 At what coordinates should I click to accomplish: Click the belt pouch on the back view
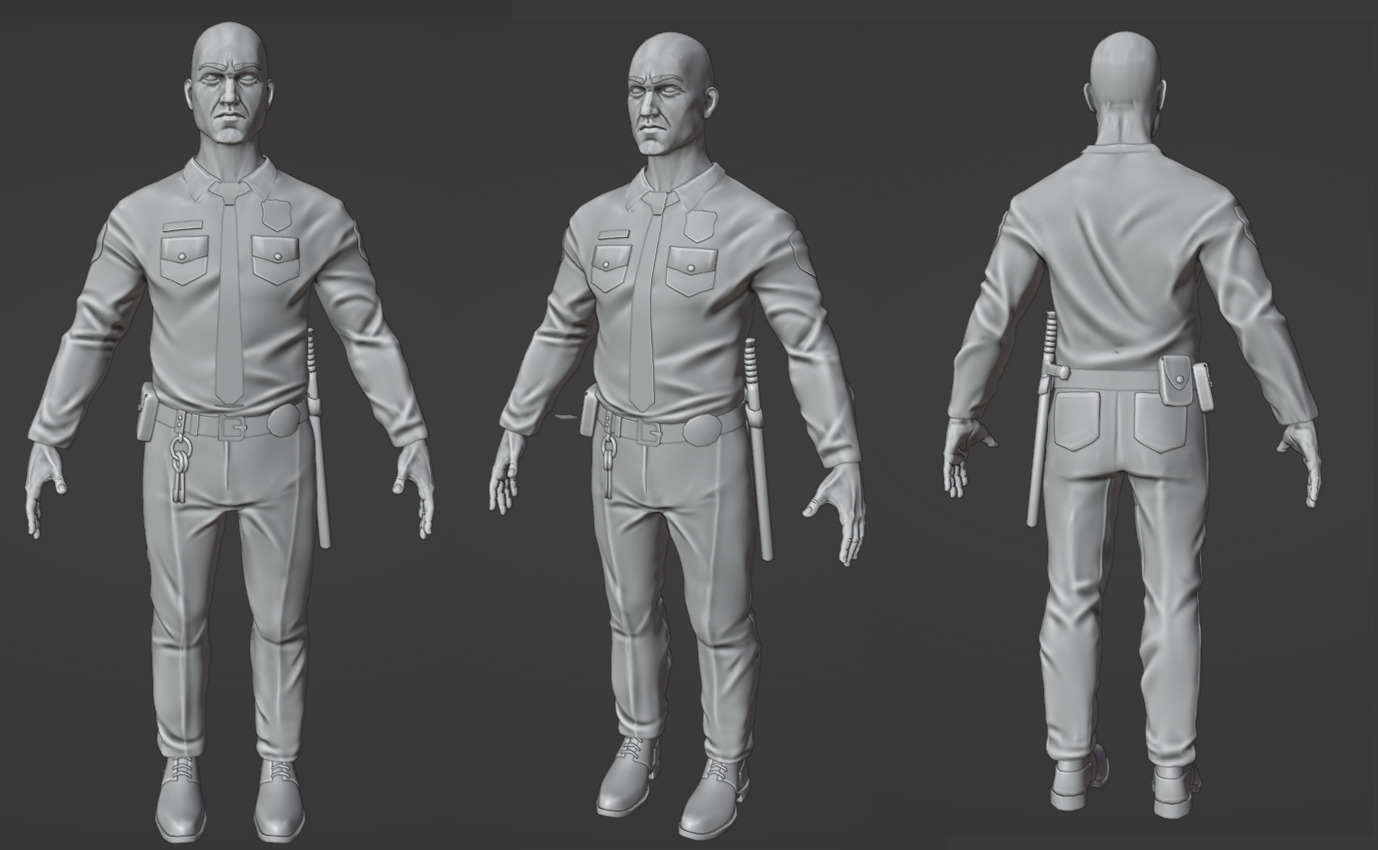point(1175,380)
